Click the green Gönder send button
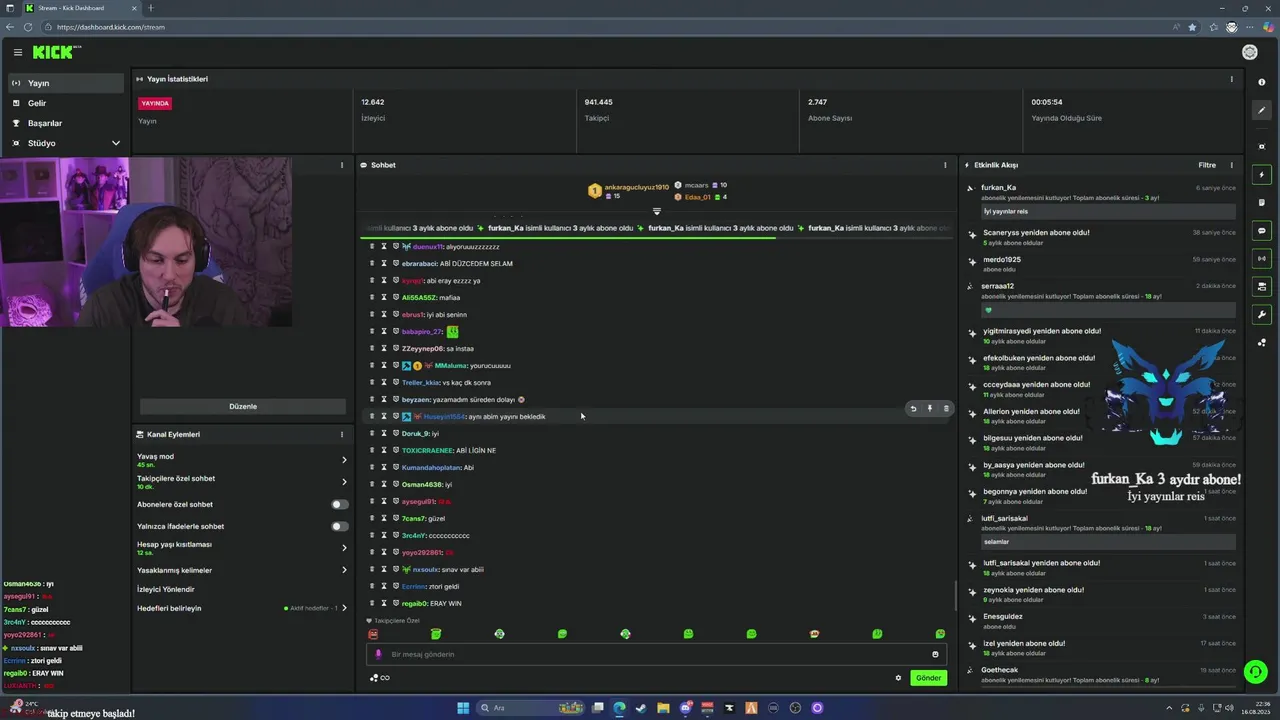The width and height of the screenshot is (1280, 720). pyautogui.click(x=928, y=678)
